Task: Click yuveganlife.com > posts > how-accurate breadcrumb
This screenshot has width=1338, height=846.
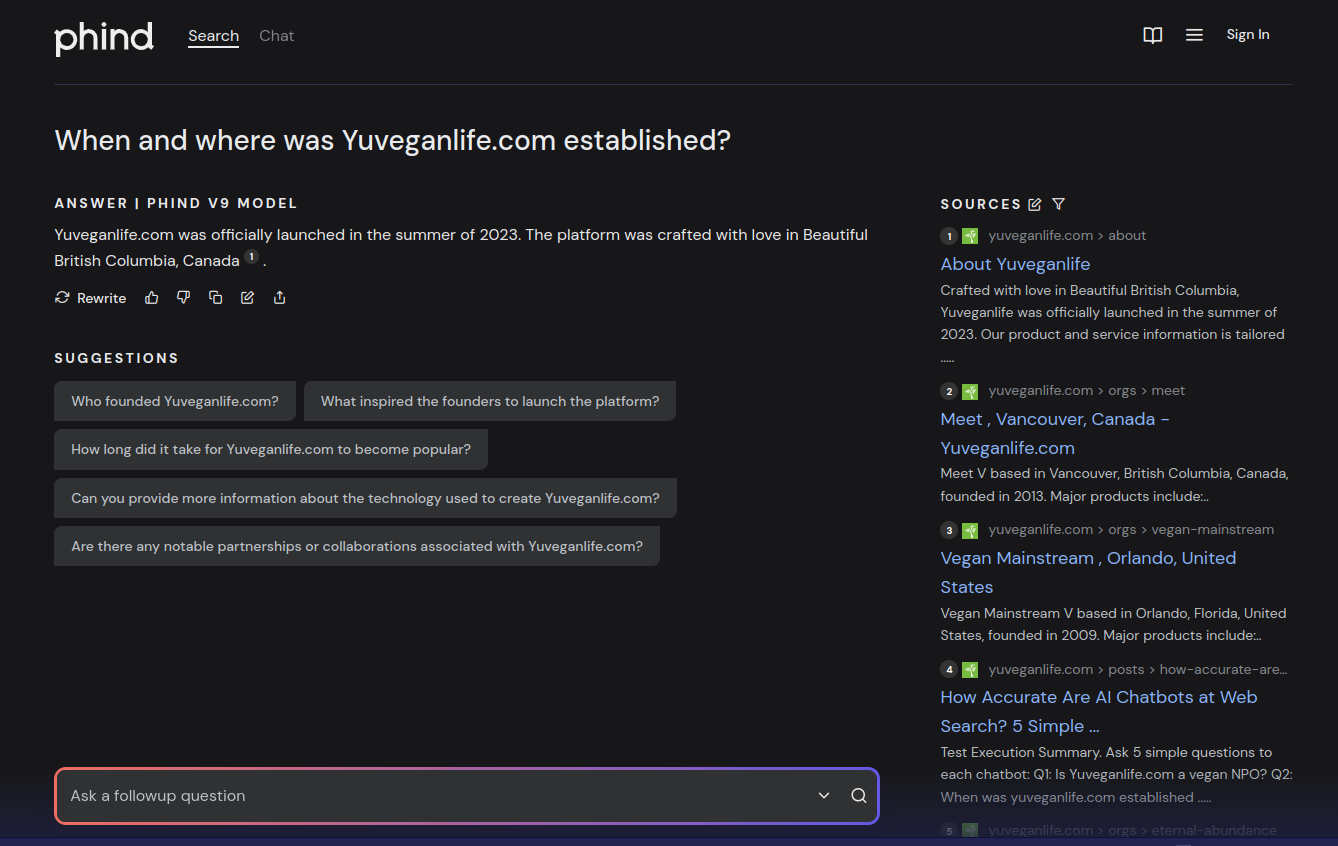Action: tap(1138, 669)
